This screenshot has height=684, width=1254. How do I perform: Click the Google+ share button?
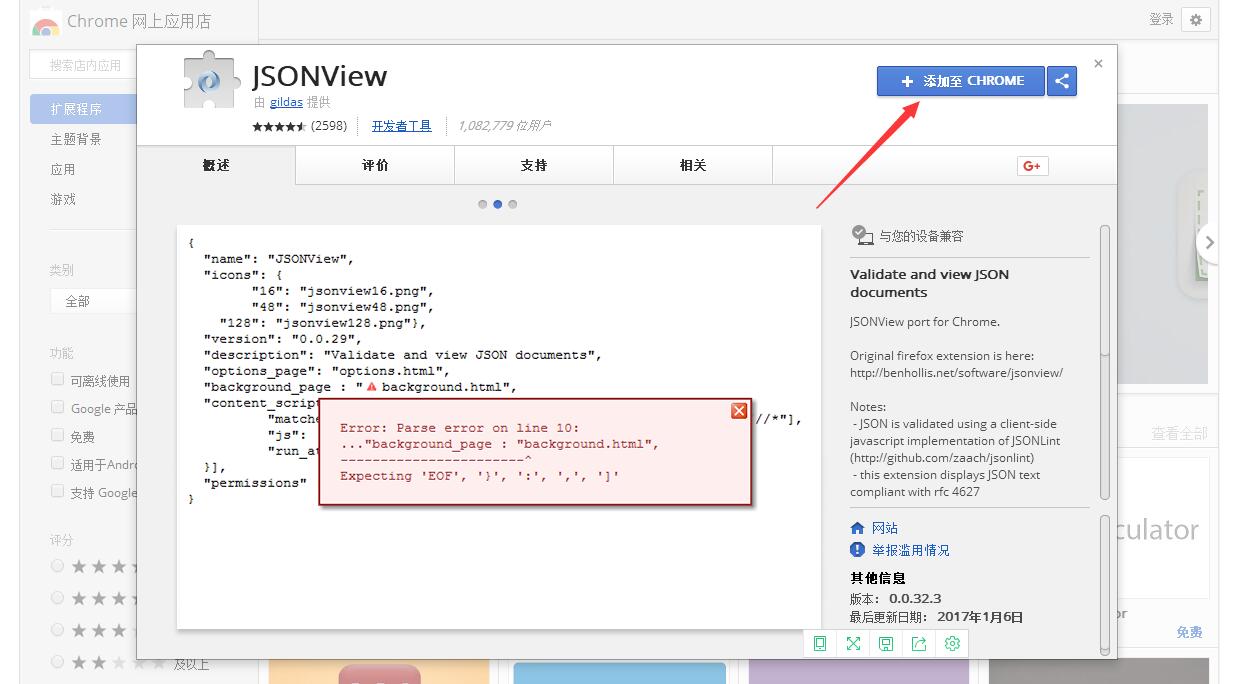1032,166
